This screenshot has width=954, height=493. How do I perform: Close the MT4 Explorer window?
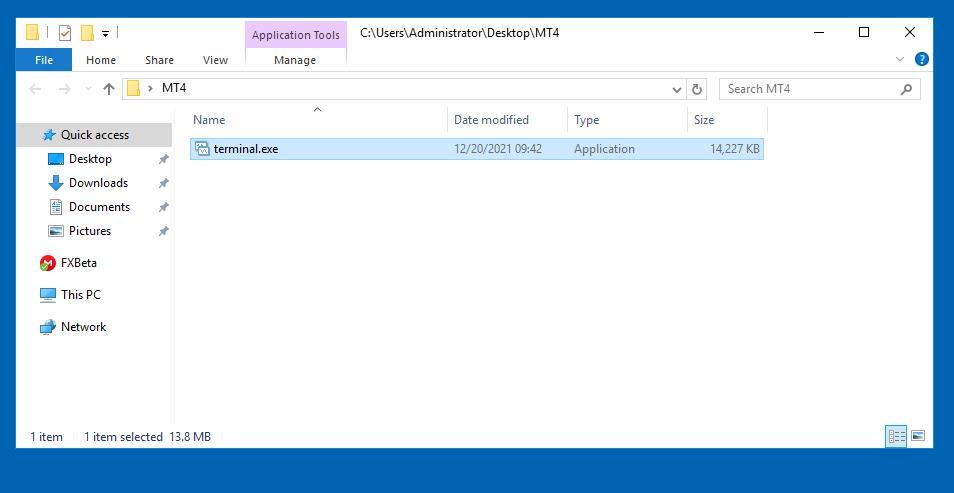click(x=910, y=32)
